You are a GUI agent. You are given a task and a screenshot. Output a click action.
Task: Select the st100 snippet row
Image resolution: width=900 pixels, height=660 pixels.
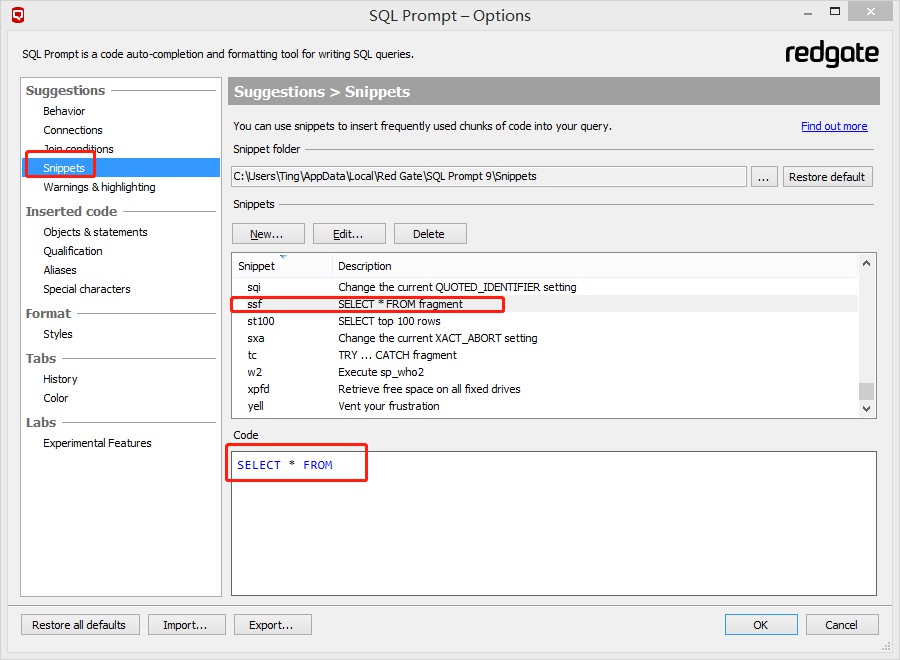261,321
